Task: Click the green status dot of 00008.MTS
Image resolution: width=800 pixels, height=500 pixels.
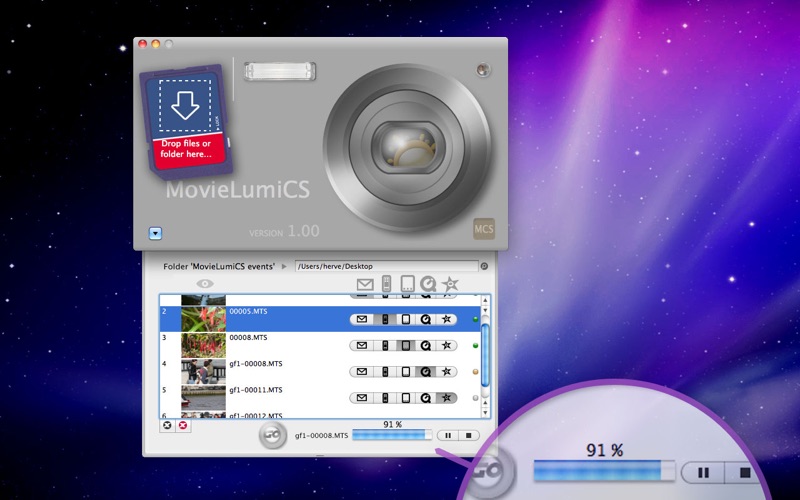Action: point(476,345)
